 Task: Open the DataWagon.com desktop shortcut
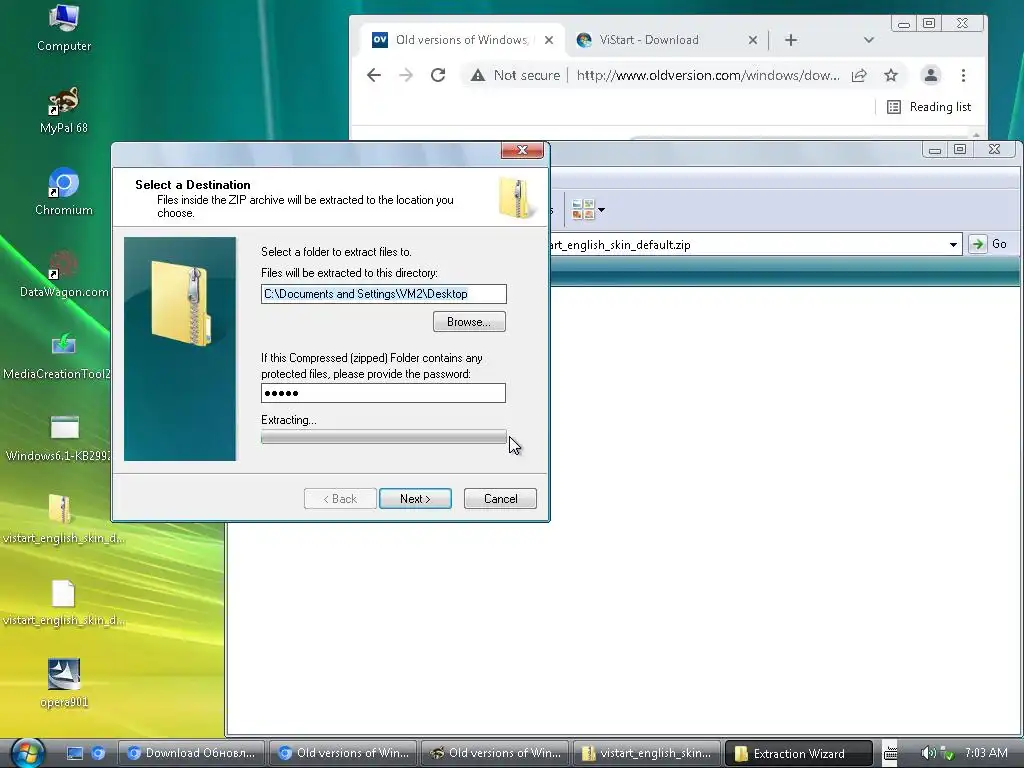tap(63, 274)
